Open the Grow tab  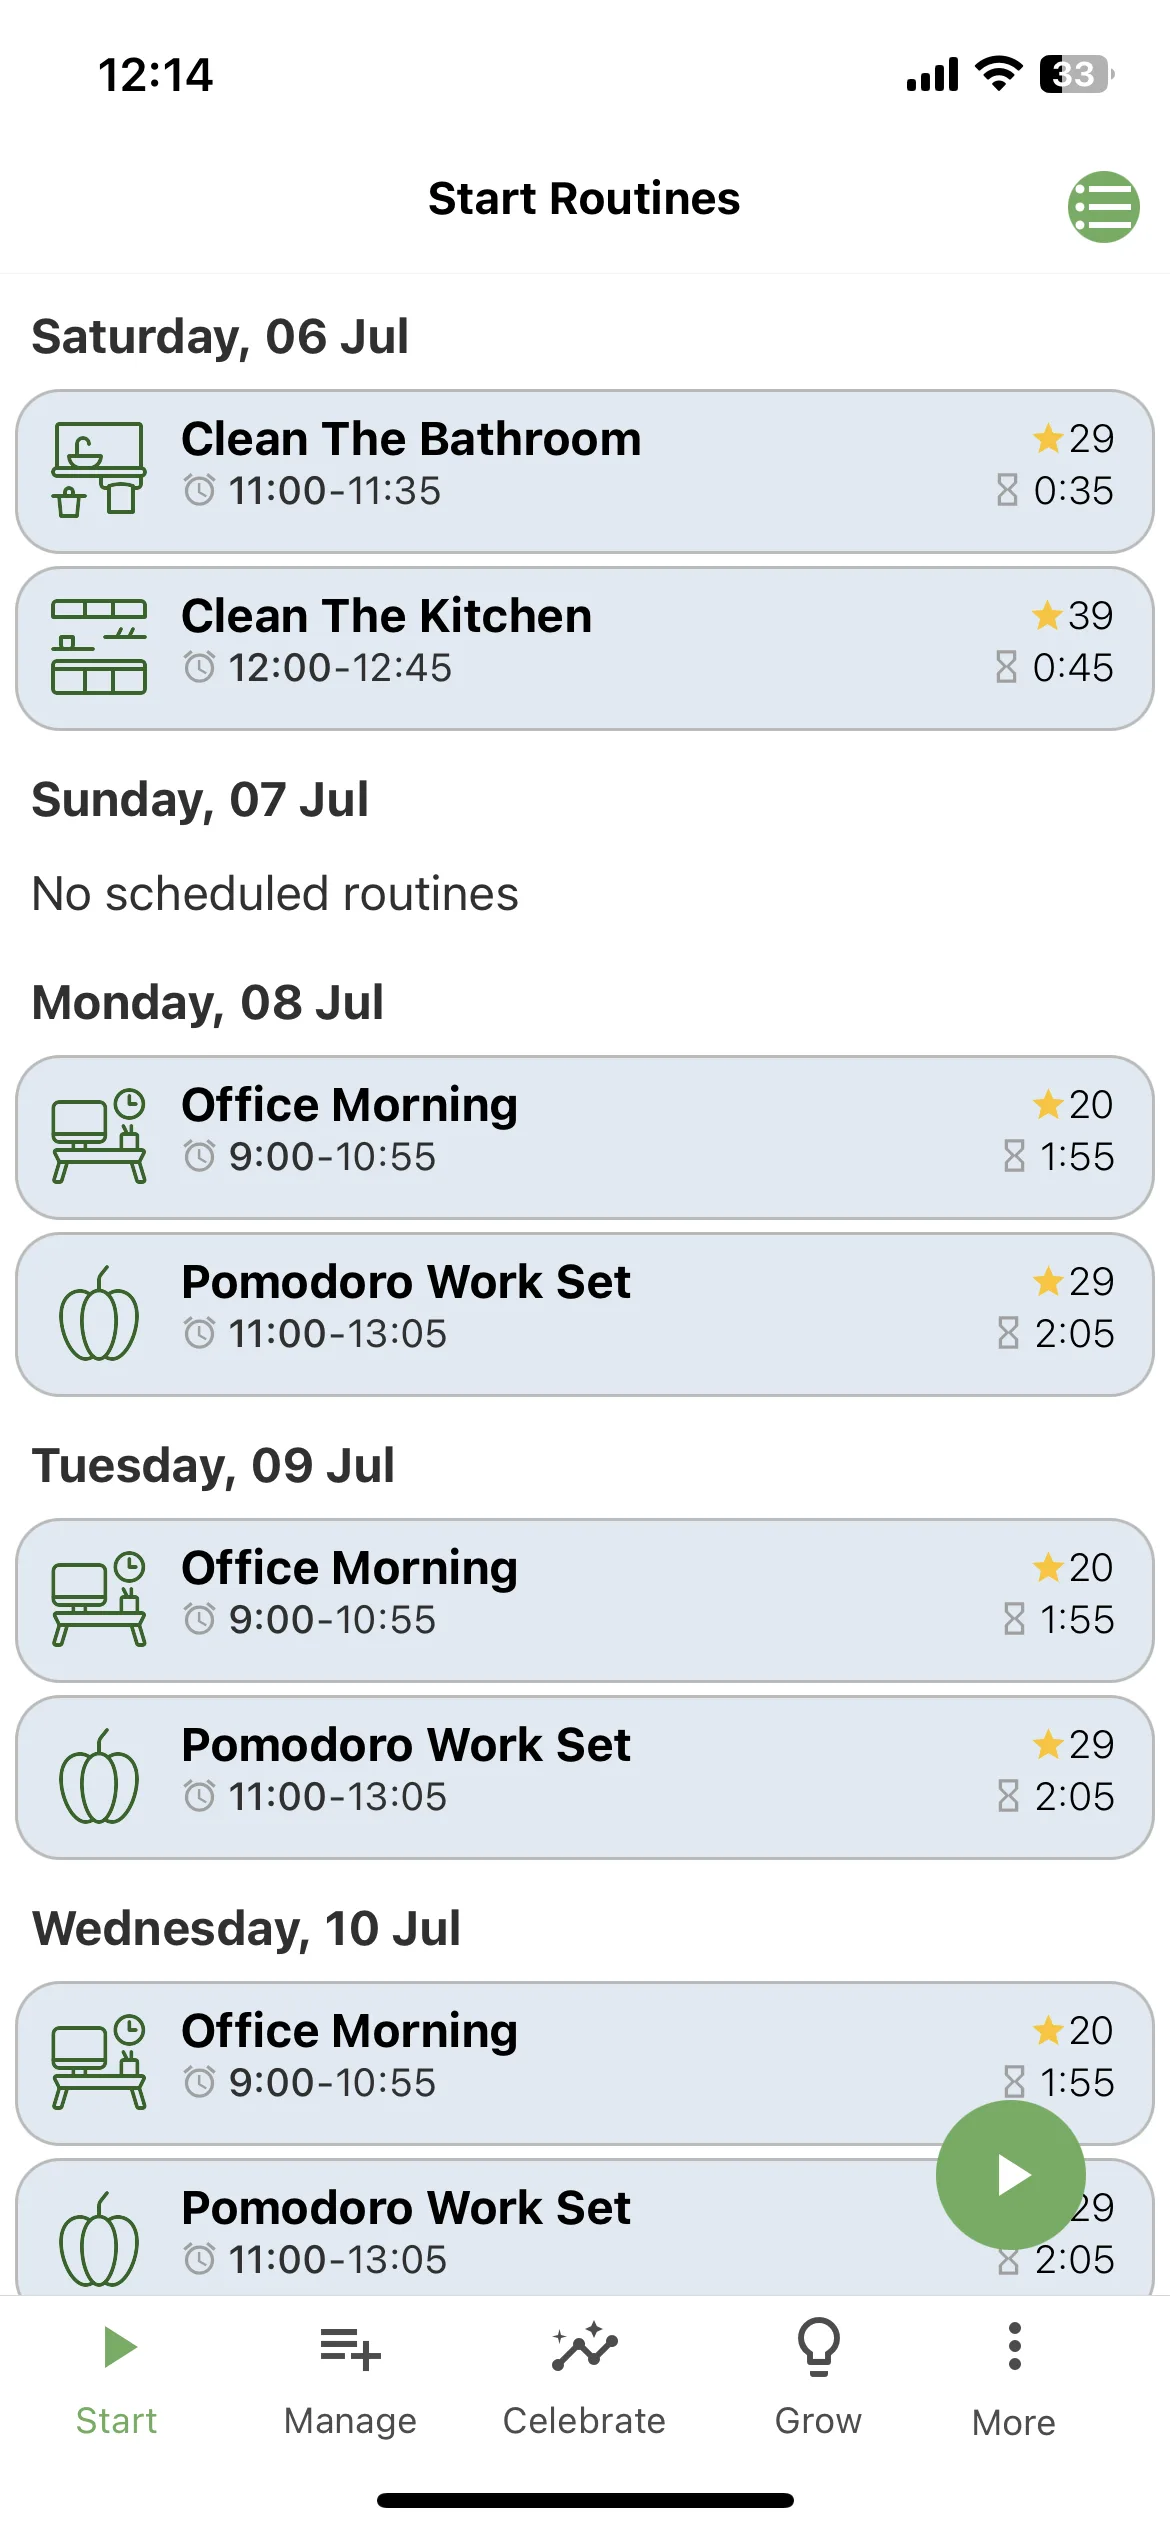point(818,2378)
